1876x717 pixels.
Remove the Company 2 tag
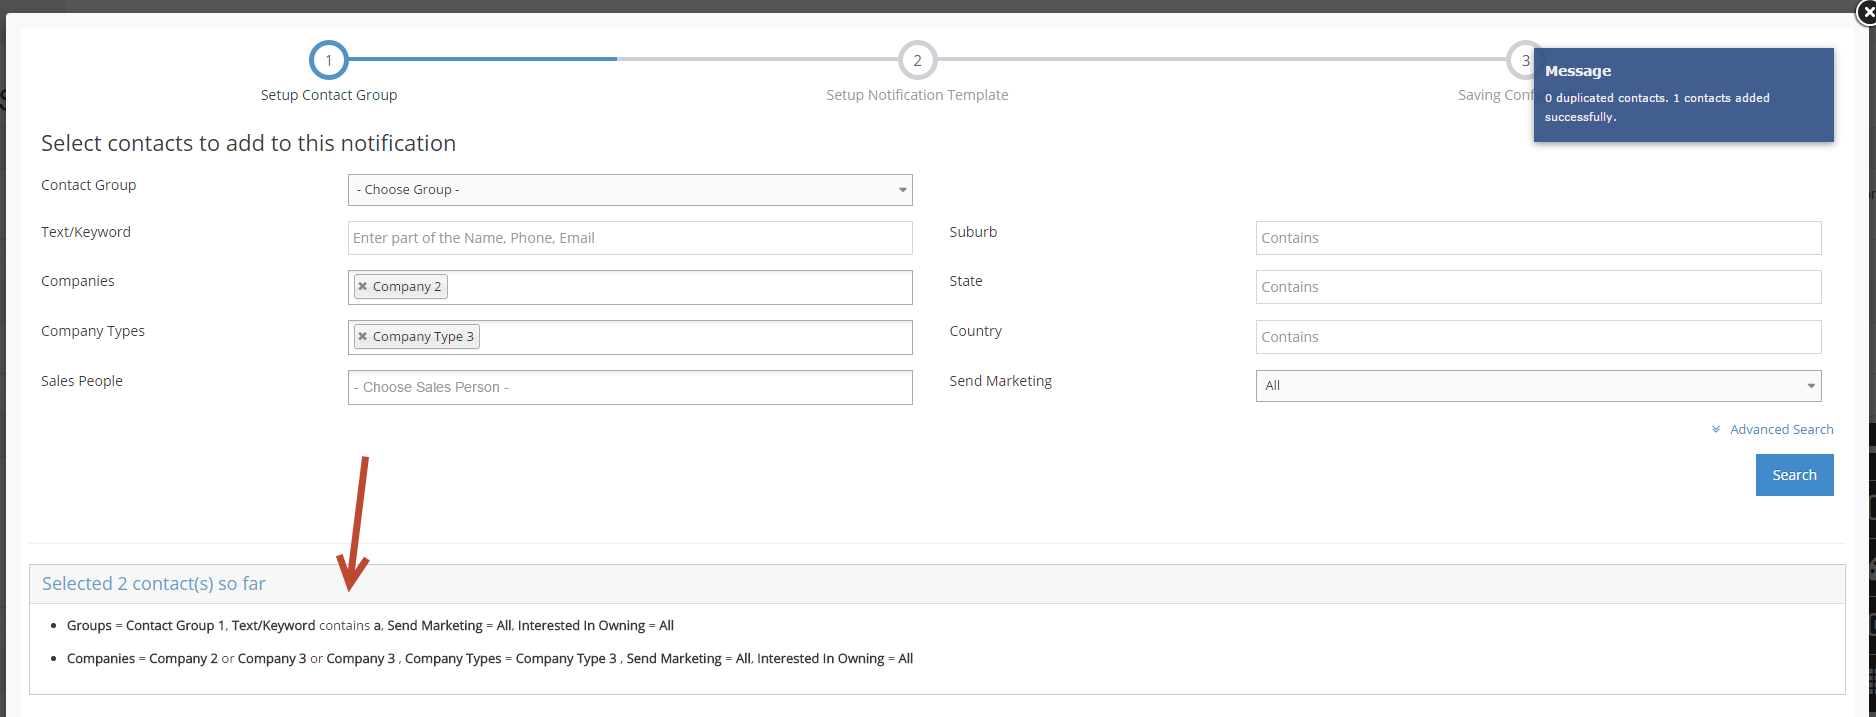pyautogui.click(x=363, y=287)
